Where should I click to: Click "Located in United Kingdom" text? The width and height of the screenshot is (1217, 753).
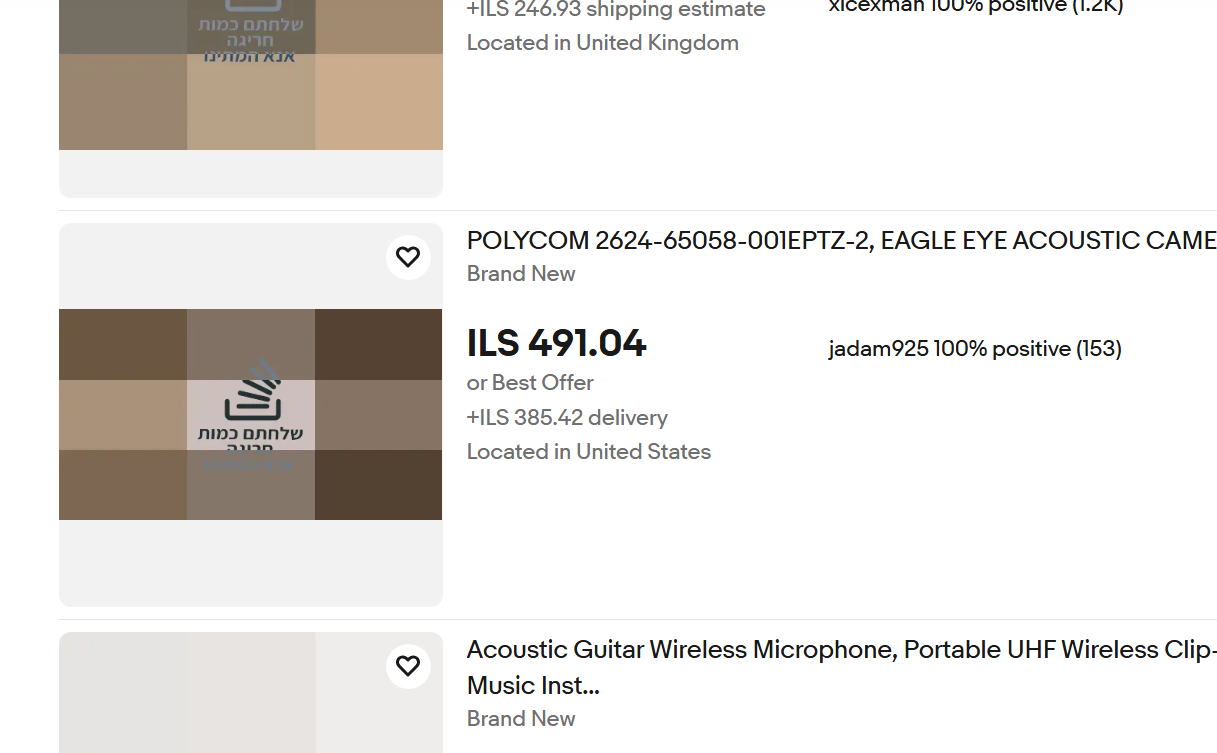(x=603, y=43)
